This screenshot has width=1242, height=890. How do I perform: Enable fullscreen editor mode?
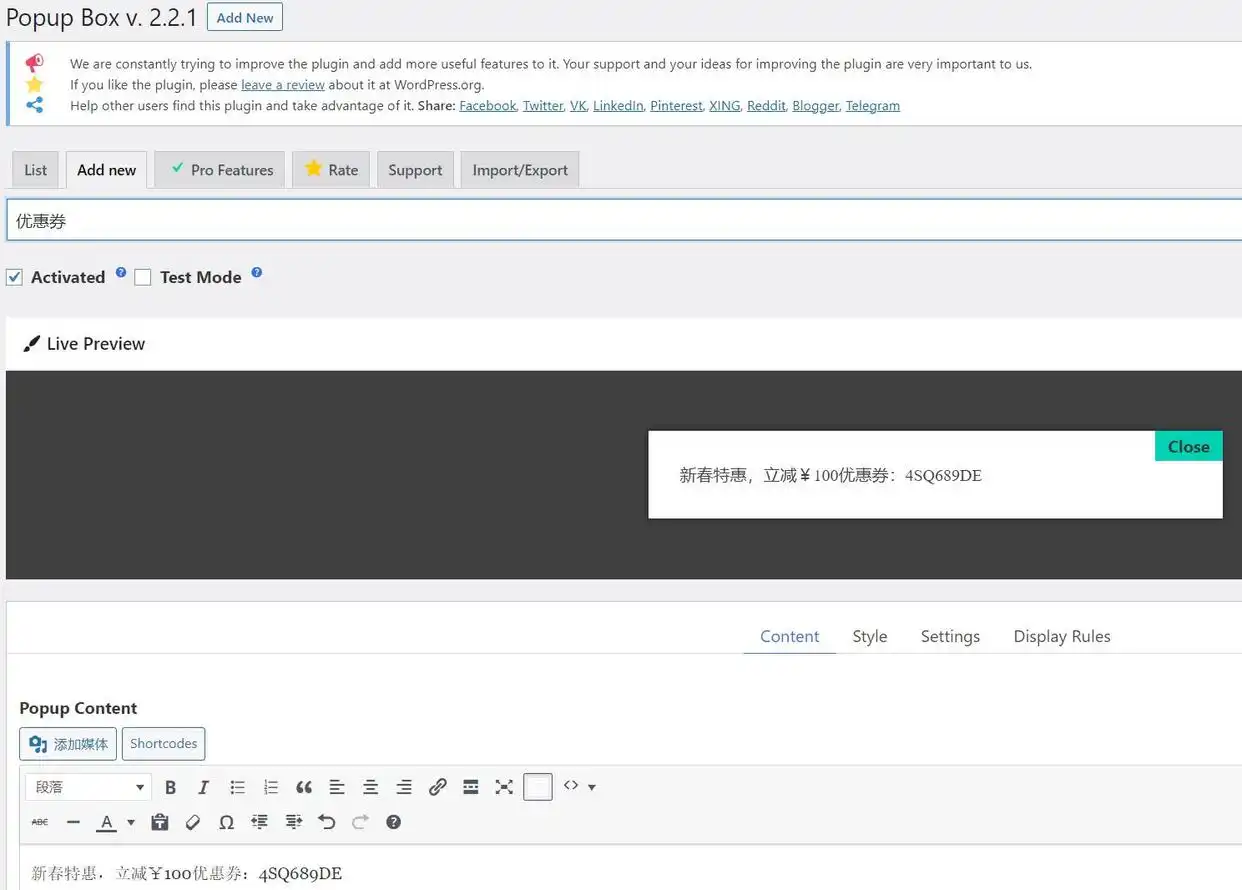(x=504, y=788)
